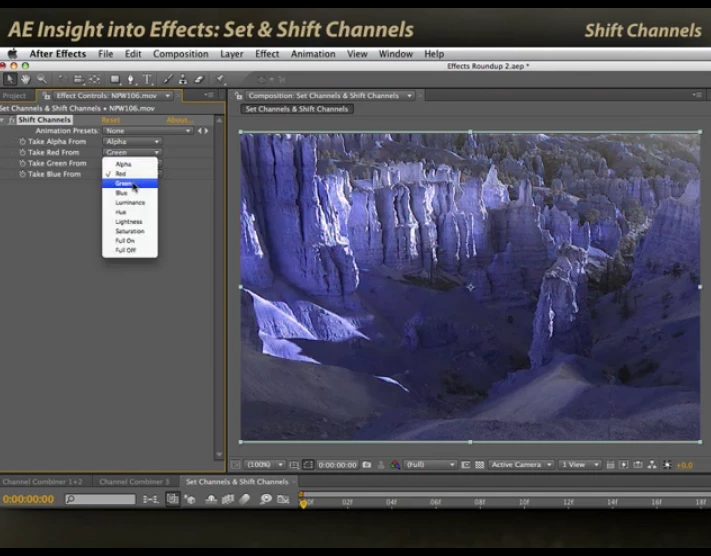The image size is (711, 556).
Task: Choose Blue in the popup list
Action: 130,193
